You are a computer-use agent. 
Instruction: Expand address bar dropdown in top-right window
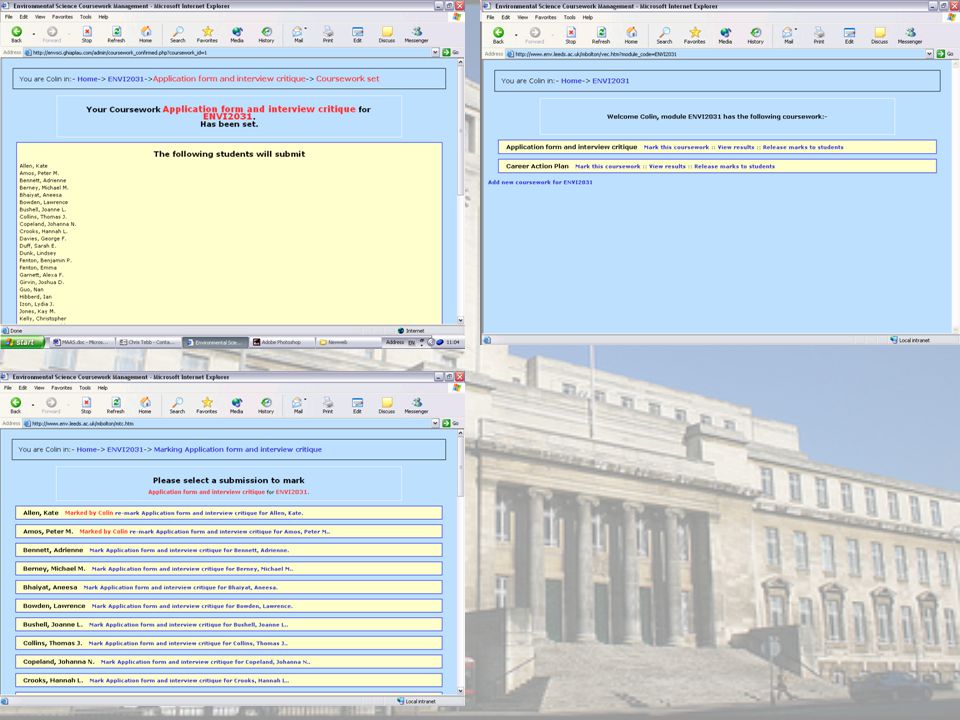point(930,54)
